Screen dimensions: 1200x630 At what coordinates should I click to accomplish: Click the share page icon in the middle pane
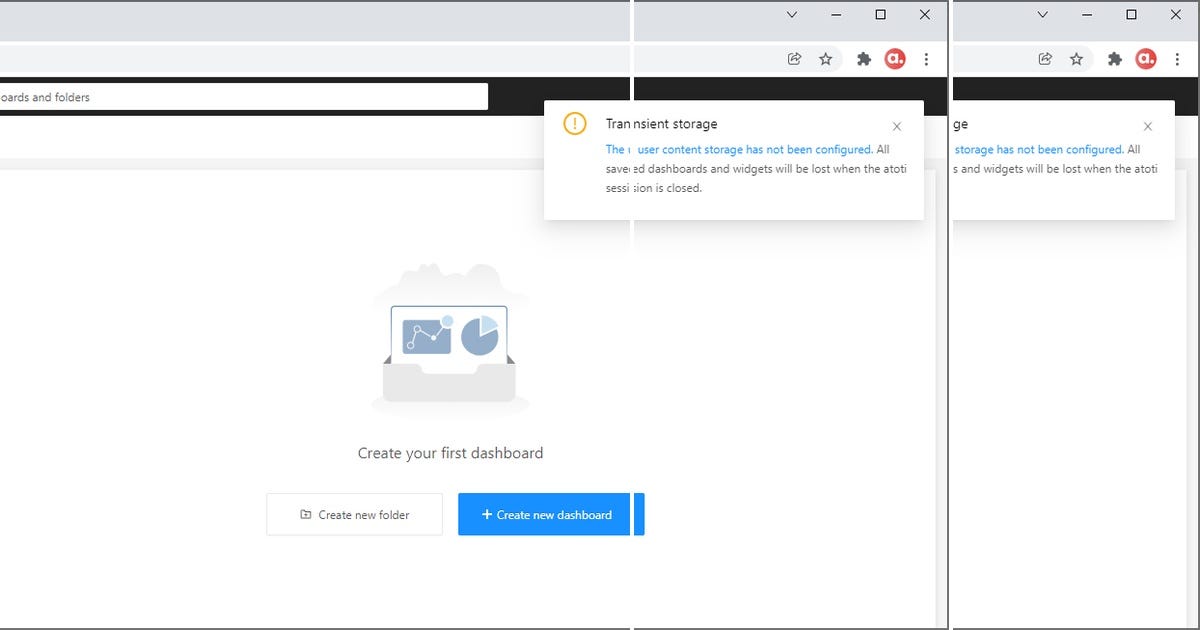(x=794, y=59)
